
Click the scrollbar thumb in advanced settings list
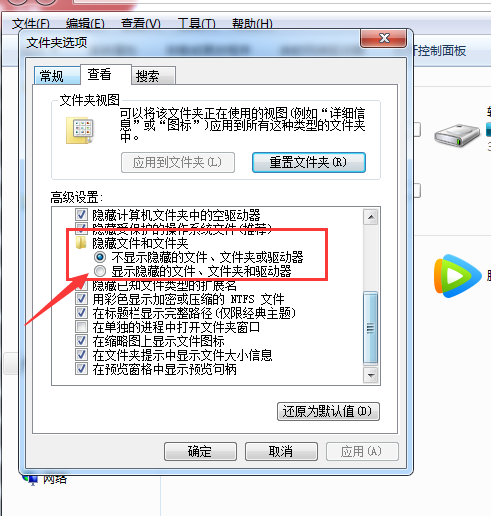371,327
